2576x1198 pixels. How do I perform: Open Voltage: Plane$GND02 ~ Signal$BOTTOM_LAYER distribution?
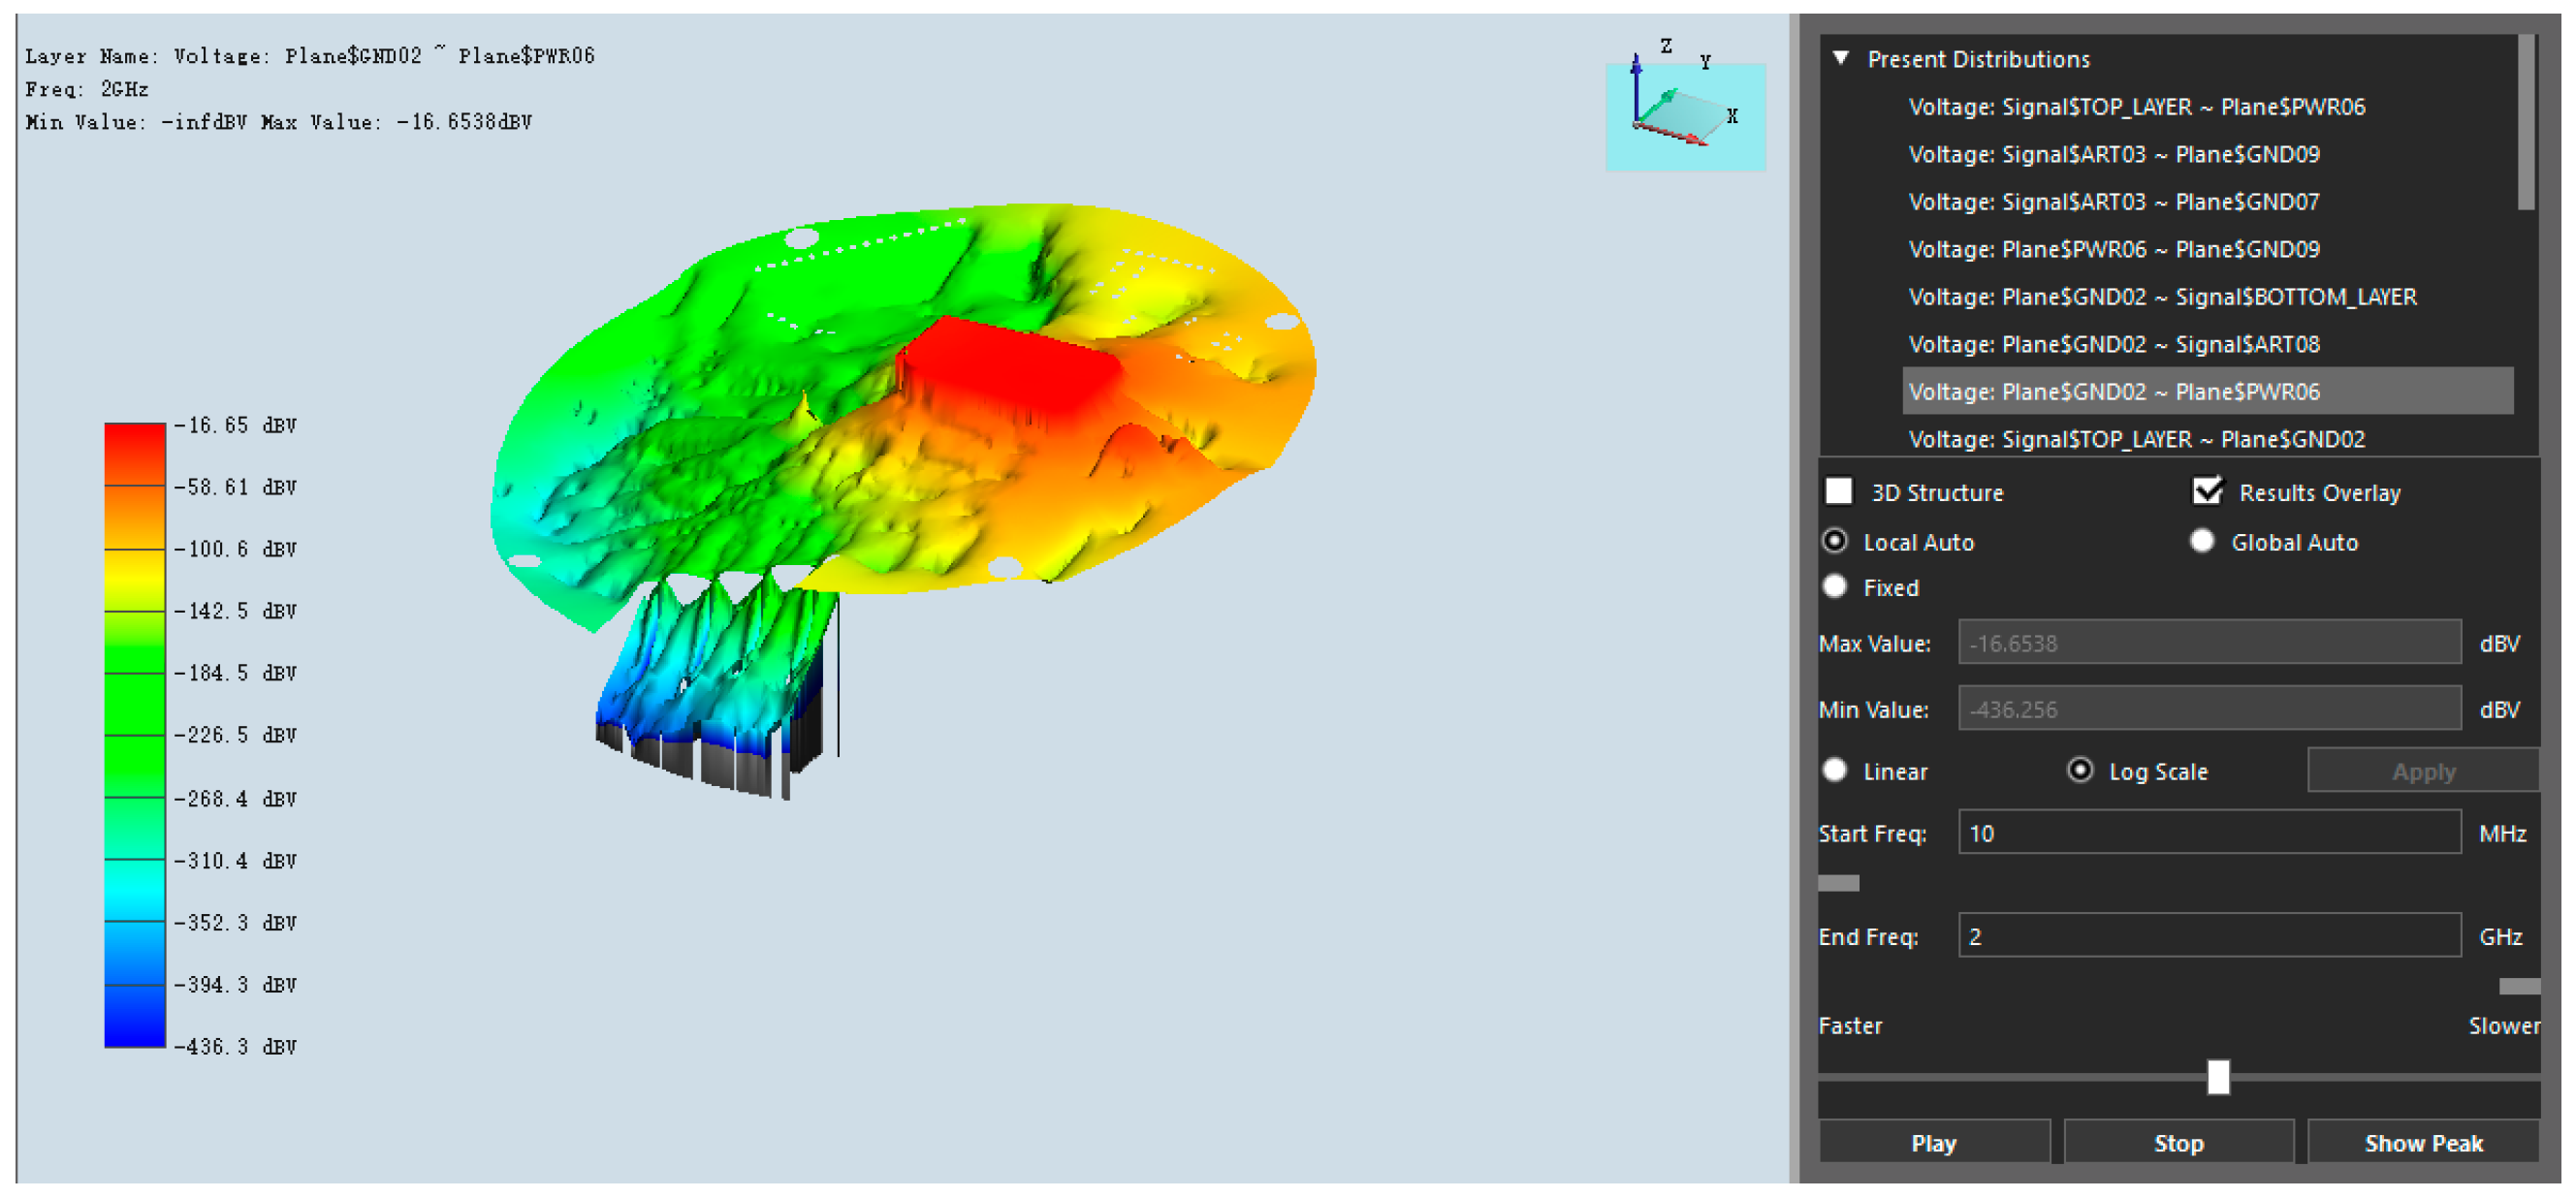2162,297
